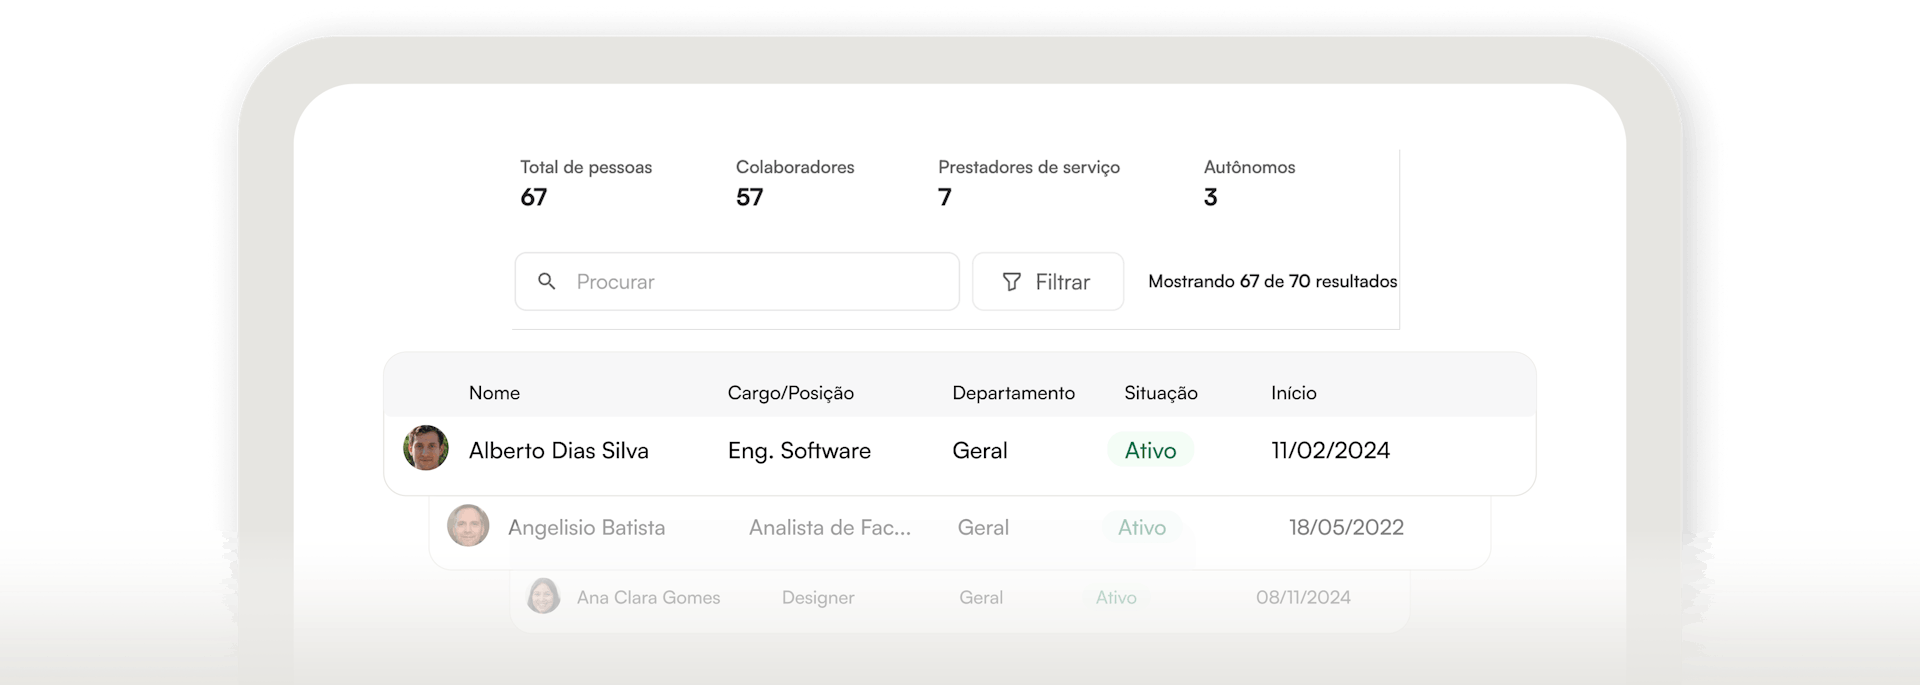Sort by Início column header
The width and height of the screenshot is (1920, 685).
coord(1293,393)
